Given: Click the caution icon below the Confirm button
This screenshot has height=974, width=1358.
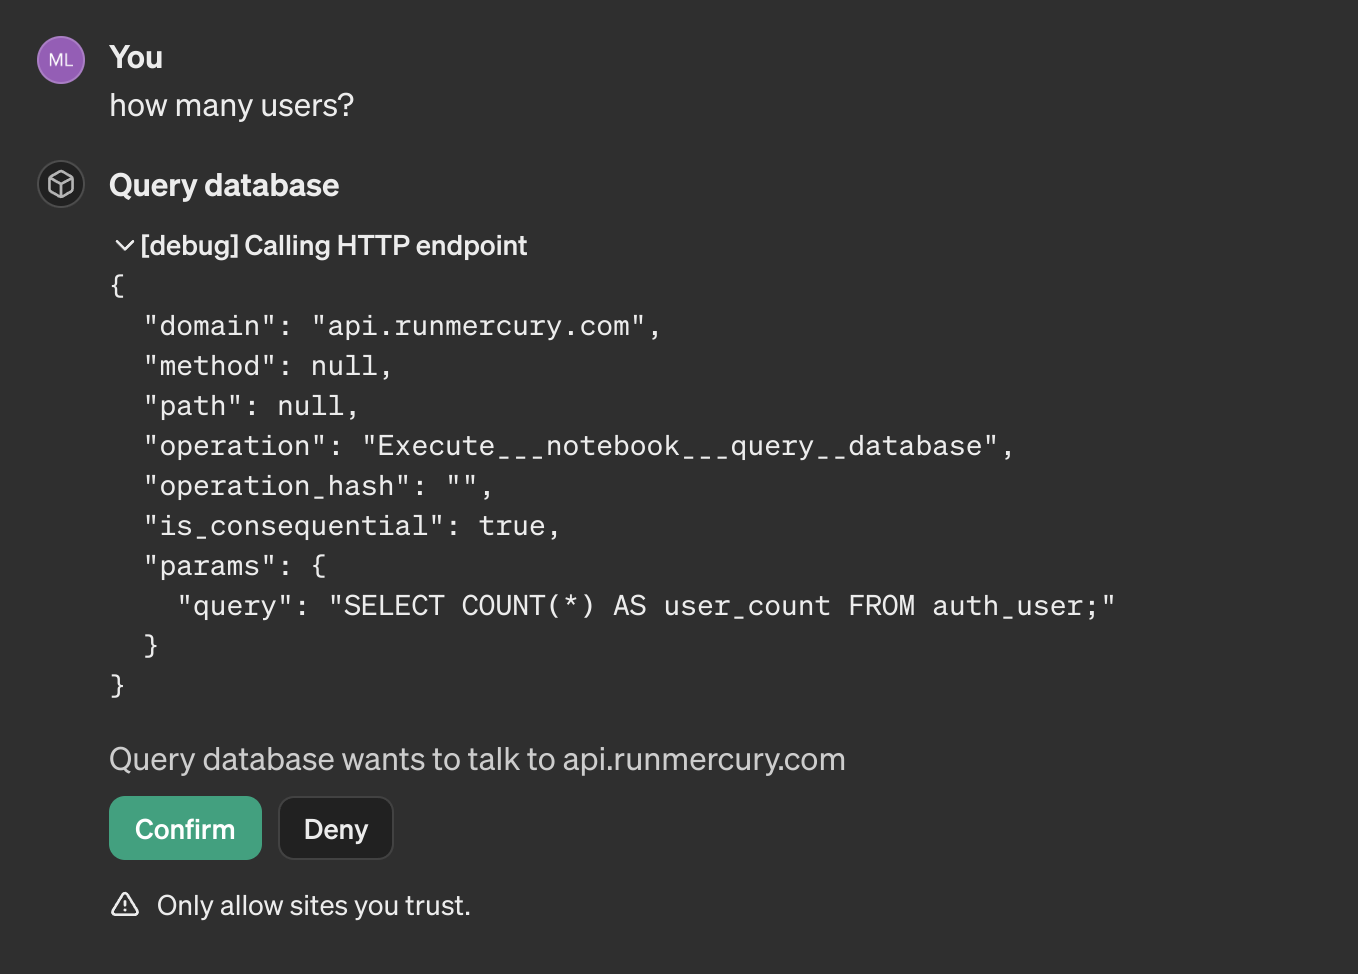Looking at the screenshot, I should [x=125, y=904].
